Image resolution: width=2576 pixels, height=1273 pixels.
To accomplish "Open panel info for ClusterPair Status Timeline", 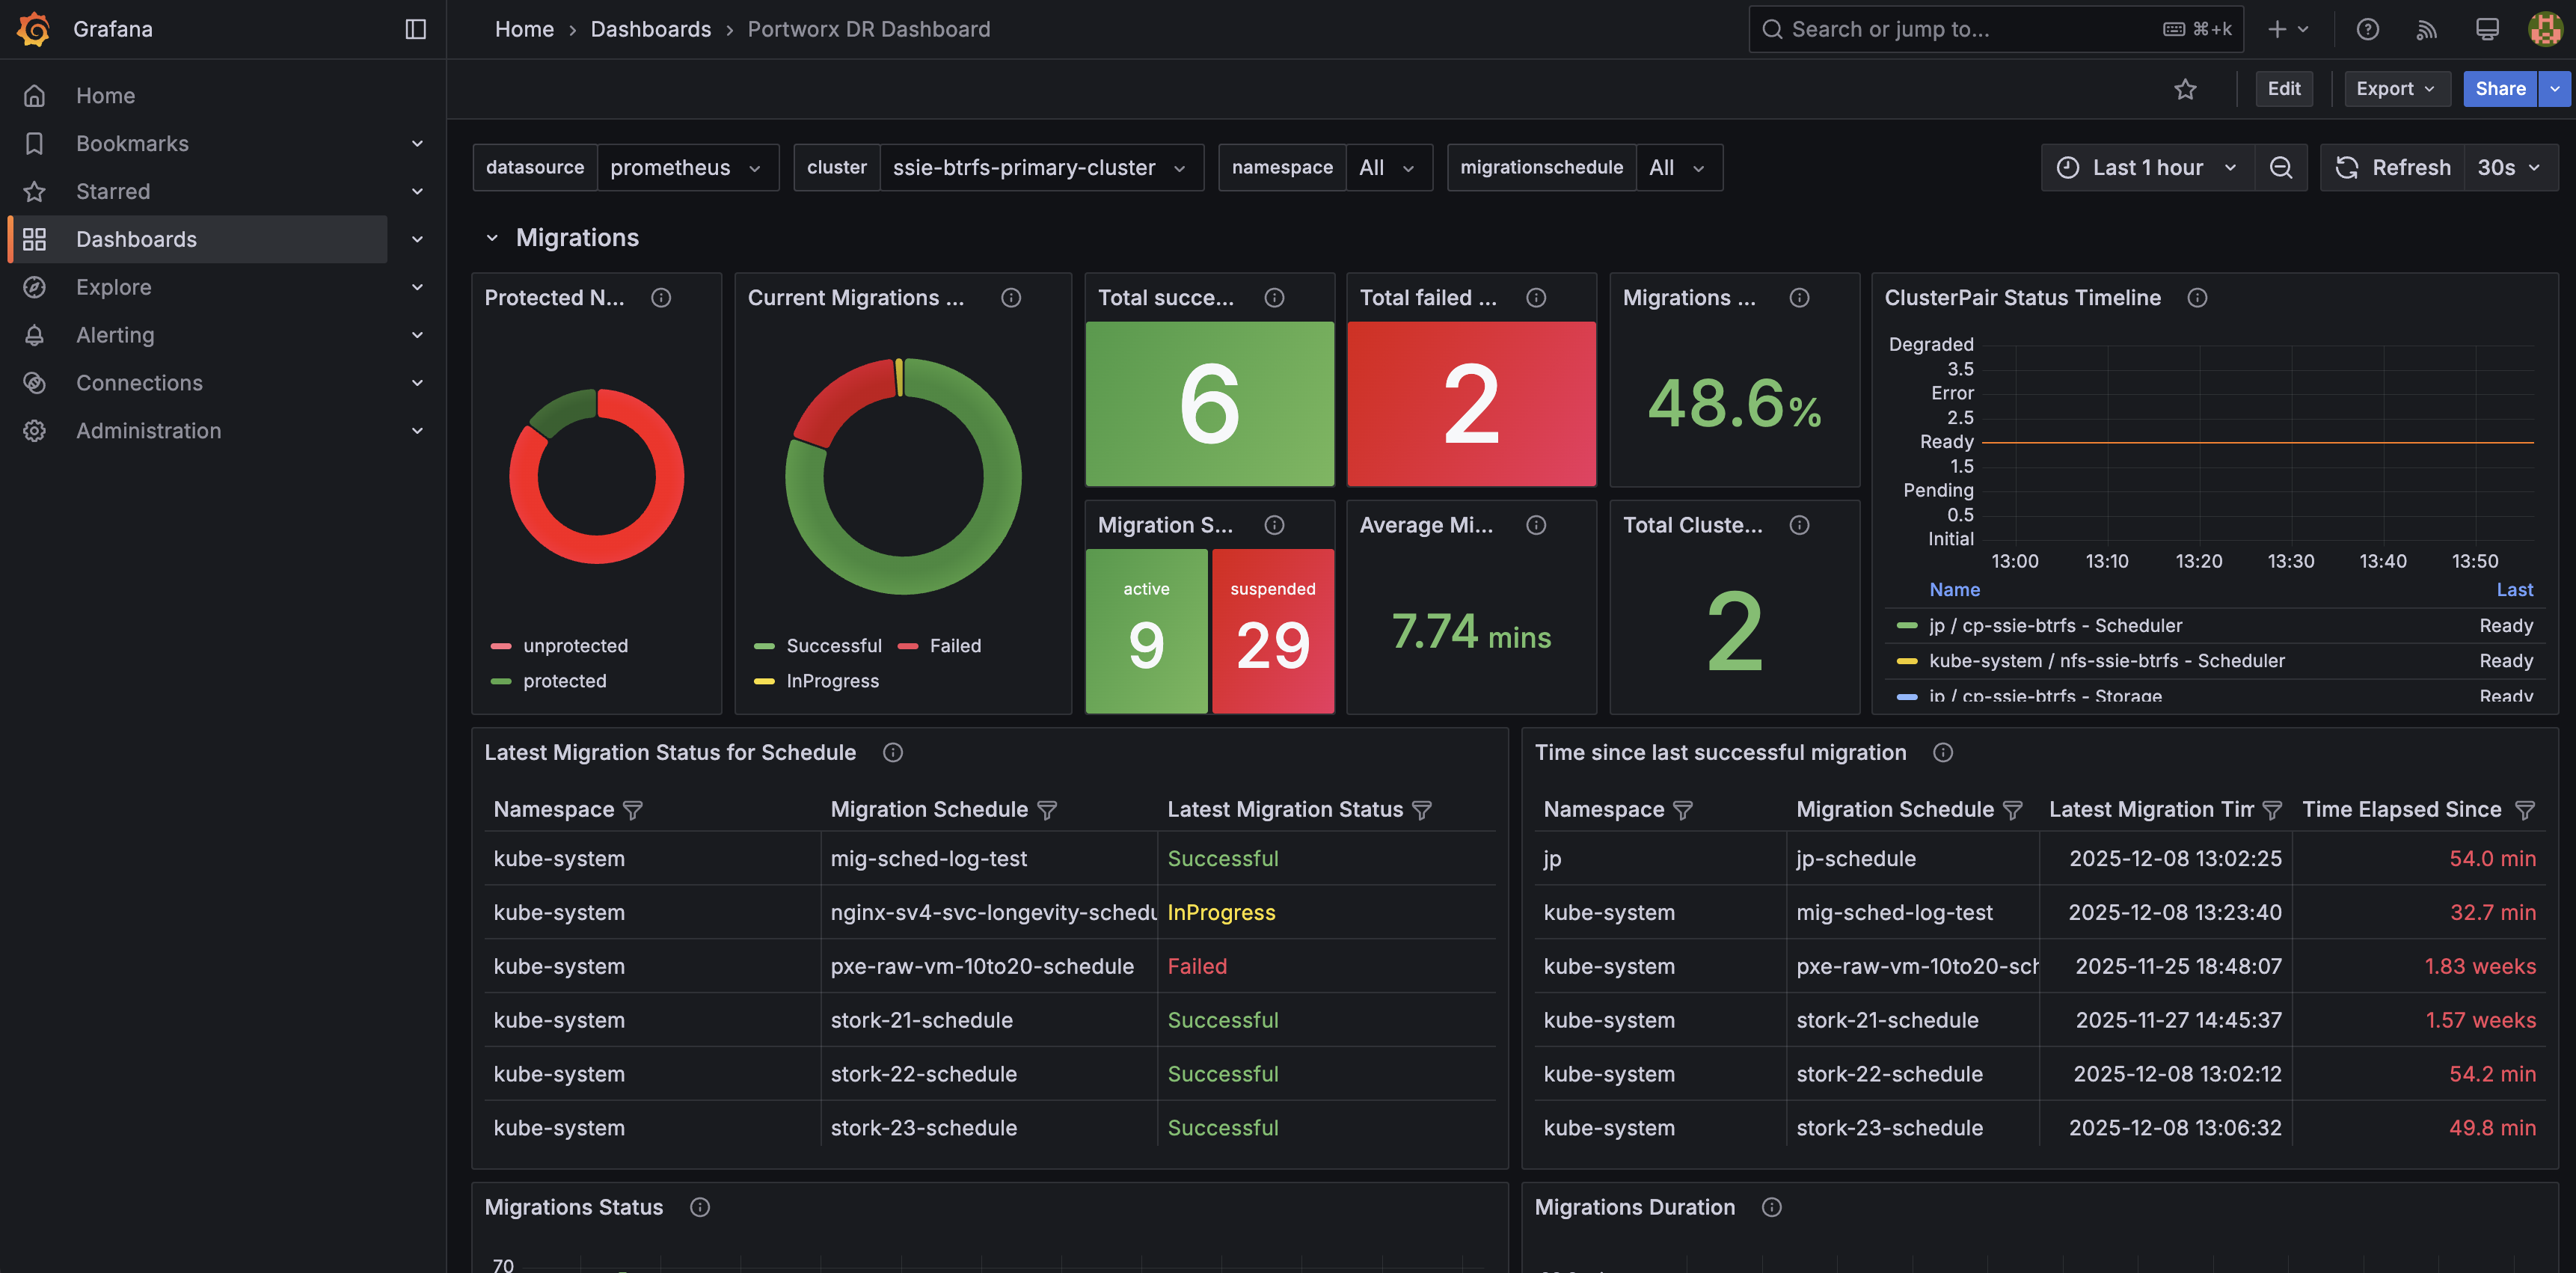I will [x=2197, y=297].
